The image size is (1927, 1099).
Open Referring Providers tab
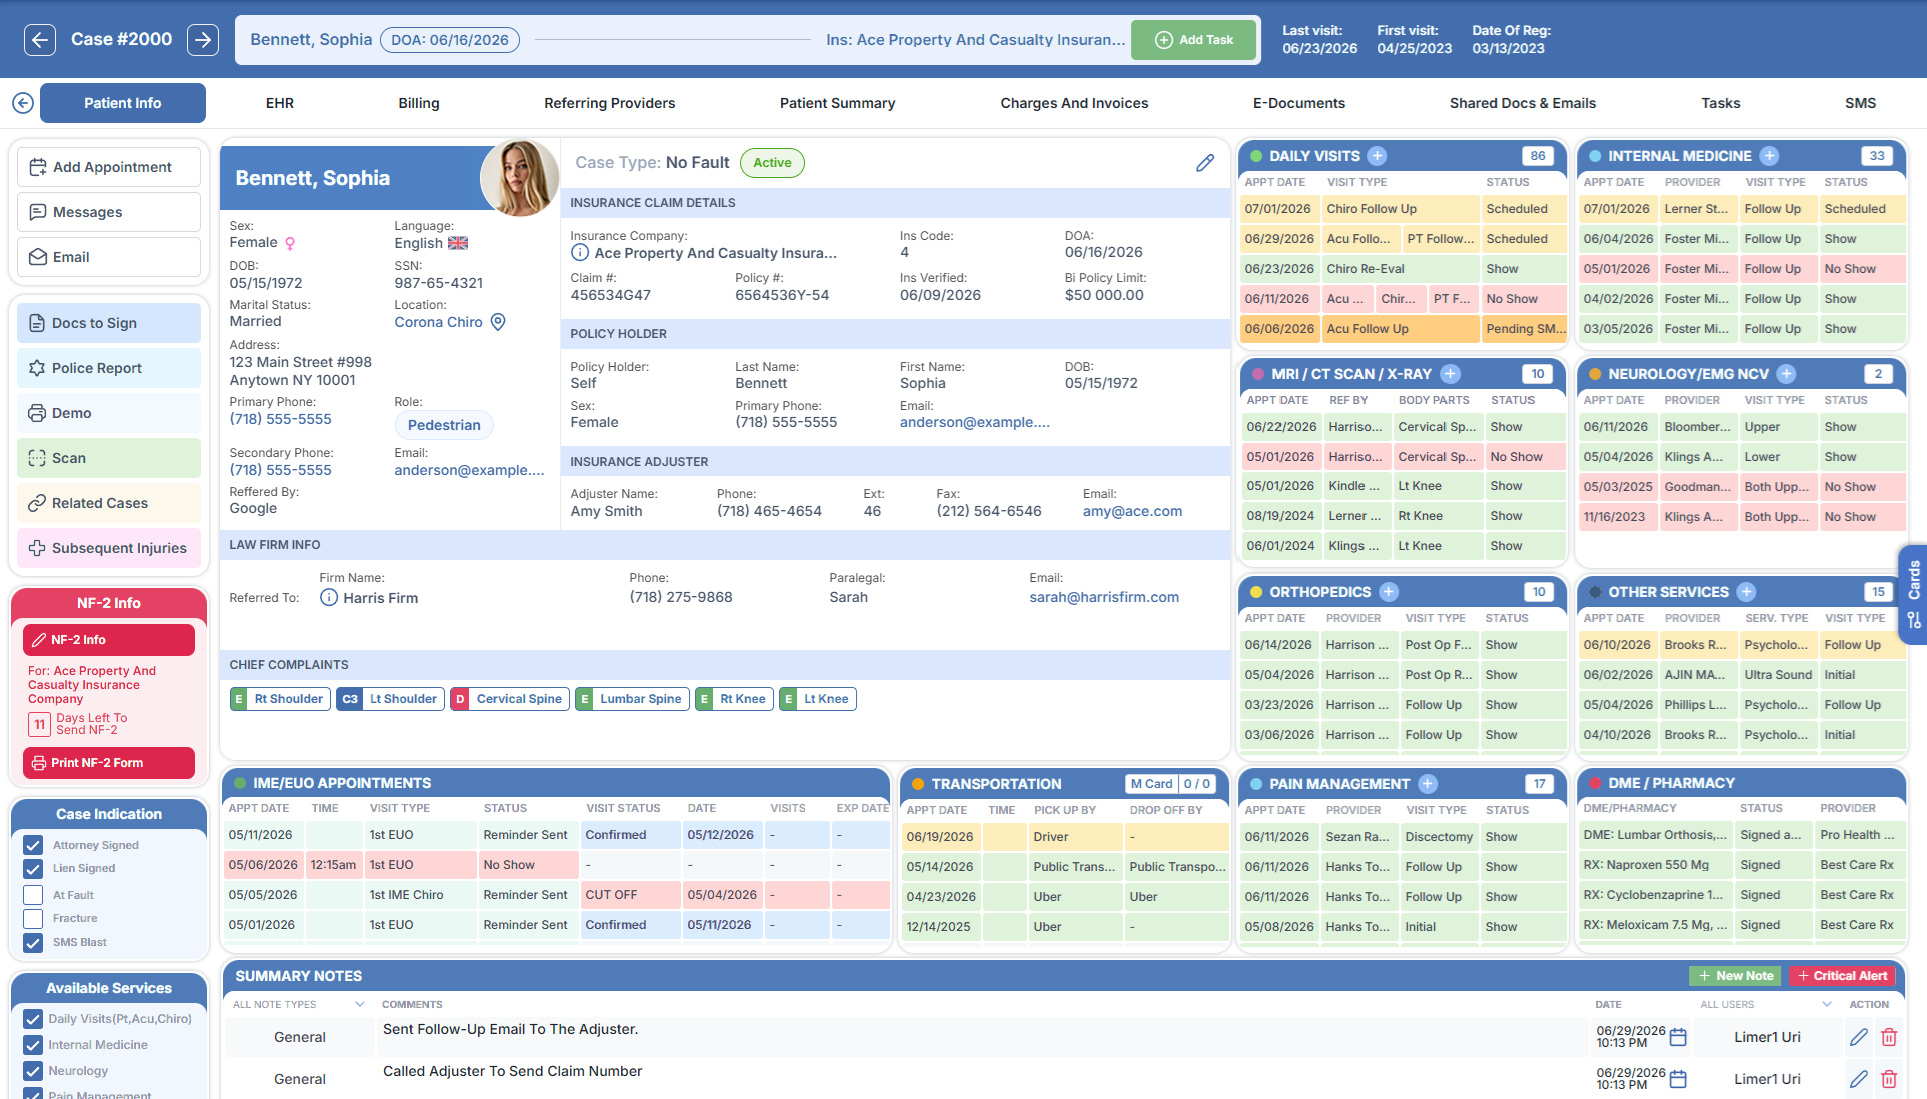610,103
